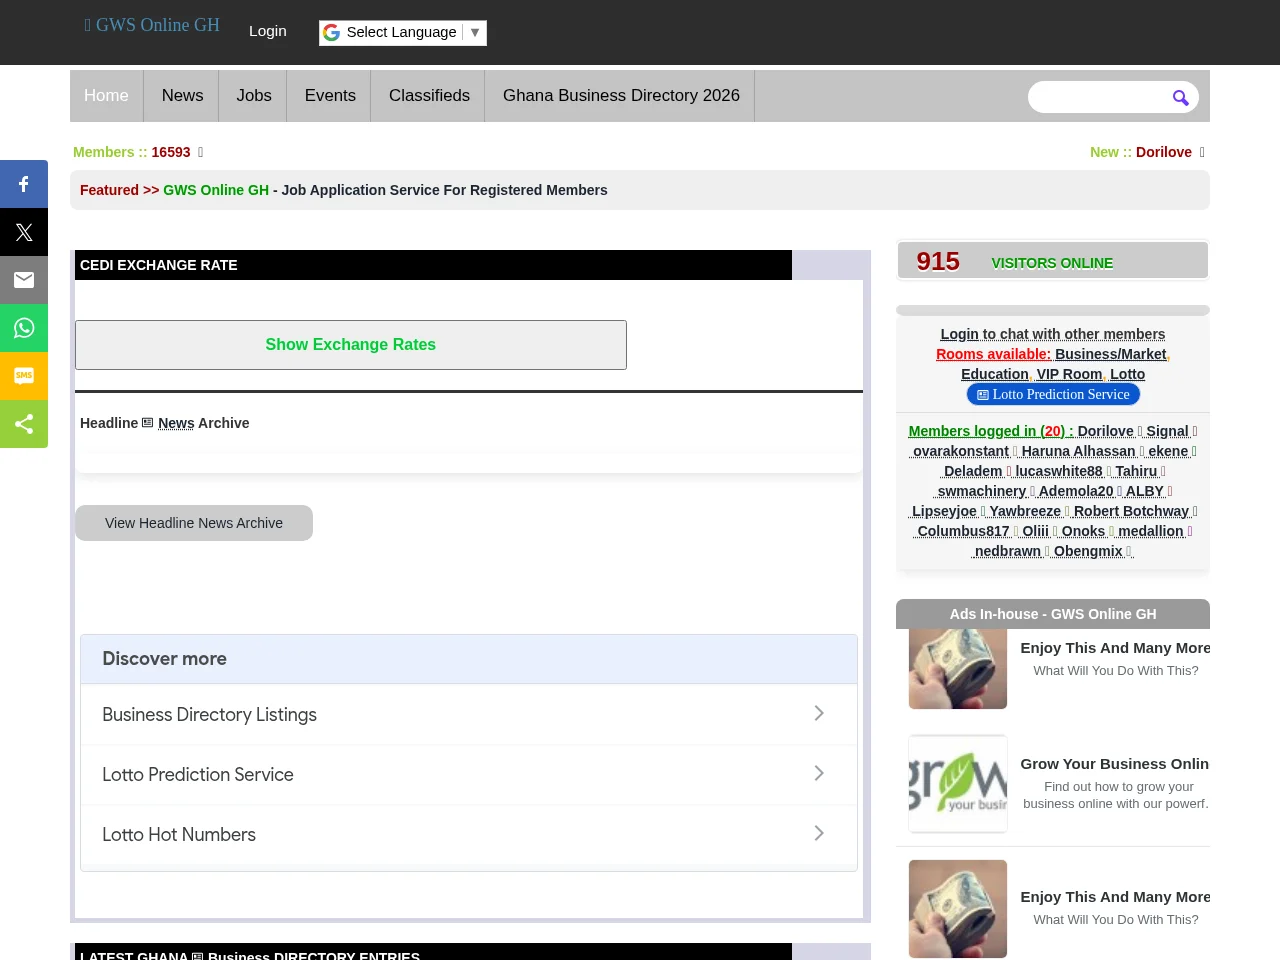
Task: Share page on Facebook
Action: point(24,184)
